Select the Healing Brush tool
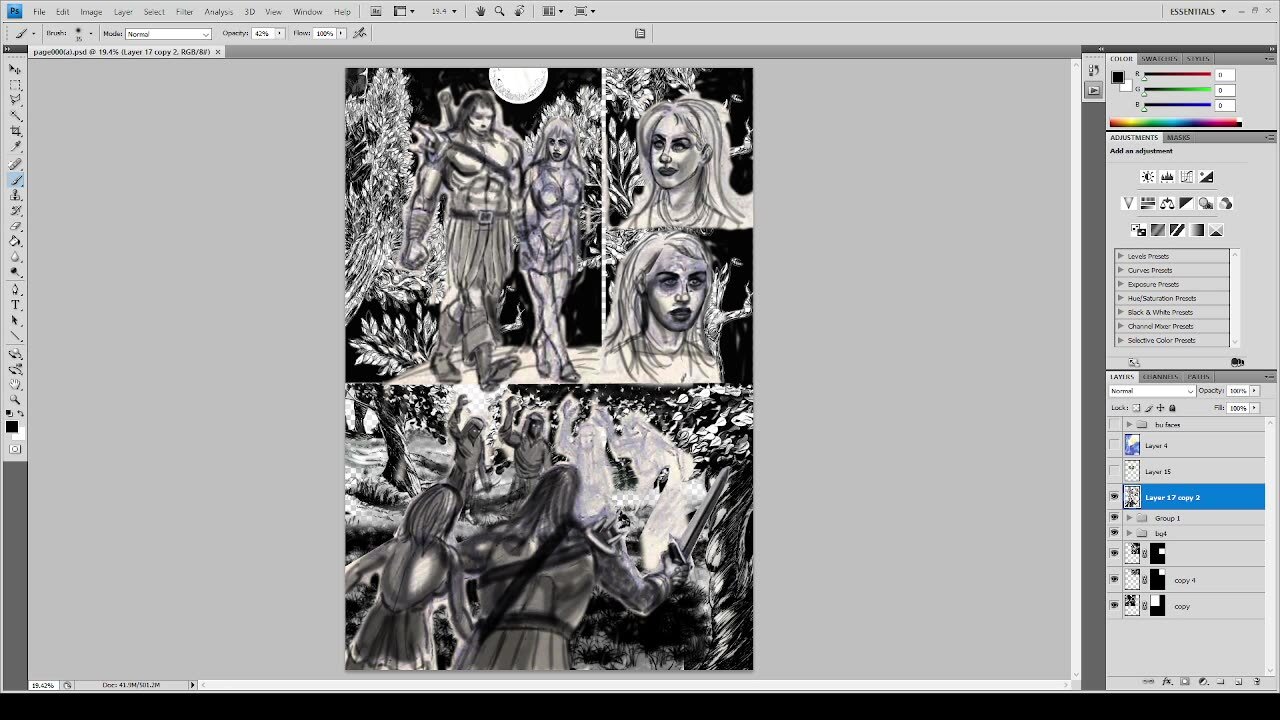1280x720 pixels. [x=15, y=164]
